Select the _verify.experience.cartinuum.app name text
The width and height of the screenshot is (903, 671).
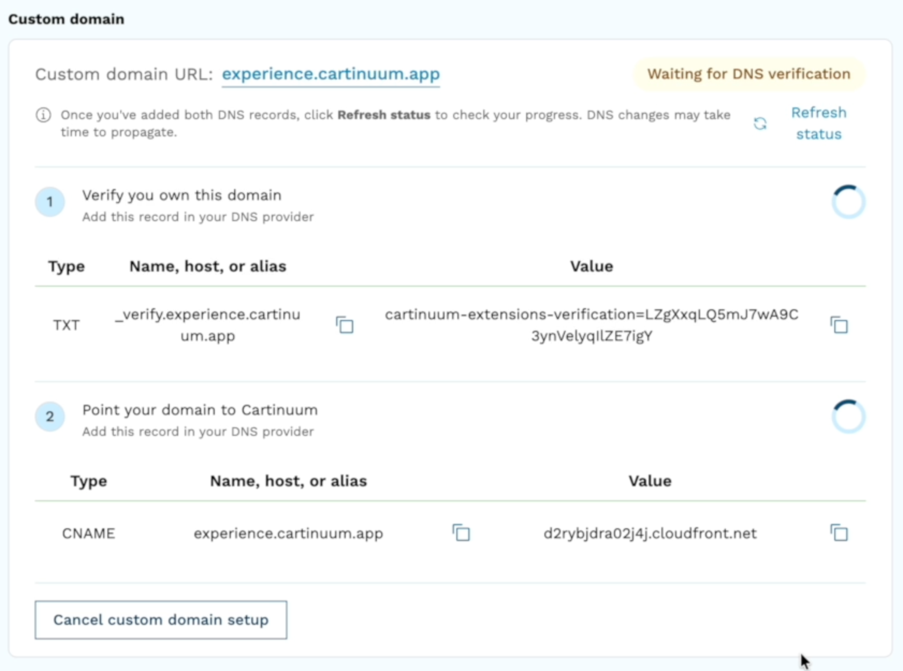pyautogui.click(x=207, y=325)
